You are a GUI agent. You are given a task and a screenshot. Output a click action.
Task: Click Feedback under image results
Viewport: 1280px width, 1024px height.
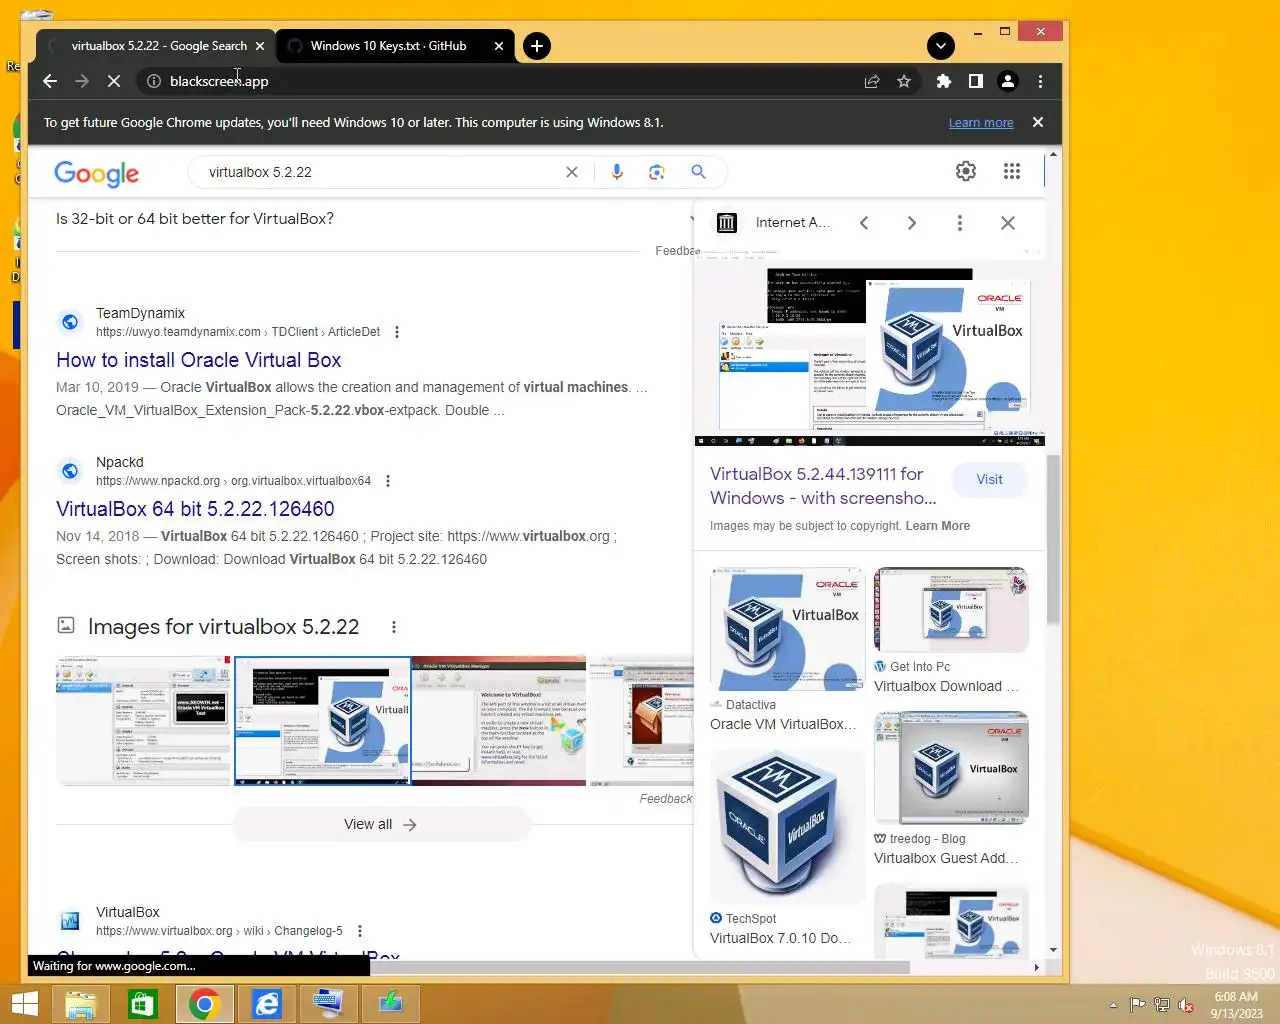tap(666, 799)
